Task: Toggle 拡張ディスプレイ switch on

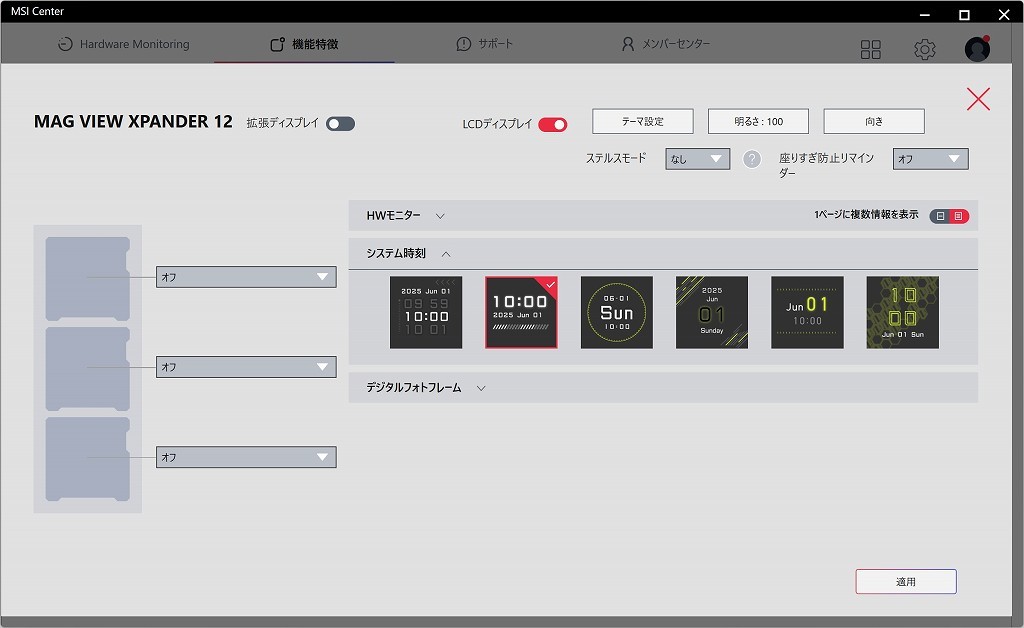Action: (340, 123)
